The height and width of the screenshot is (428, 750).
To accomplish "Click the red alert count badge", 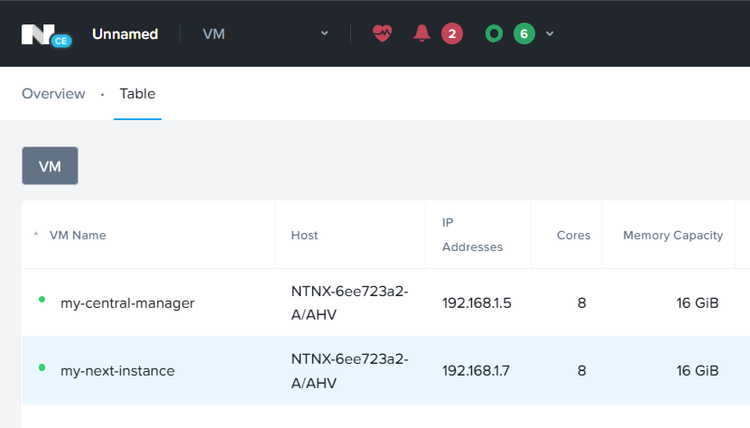I will [451, 34].
